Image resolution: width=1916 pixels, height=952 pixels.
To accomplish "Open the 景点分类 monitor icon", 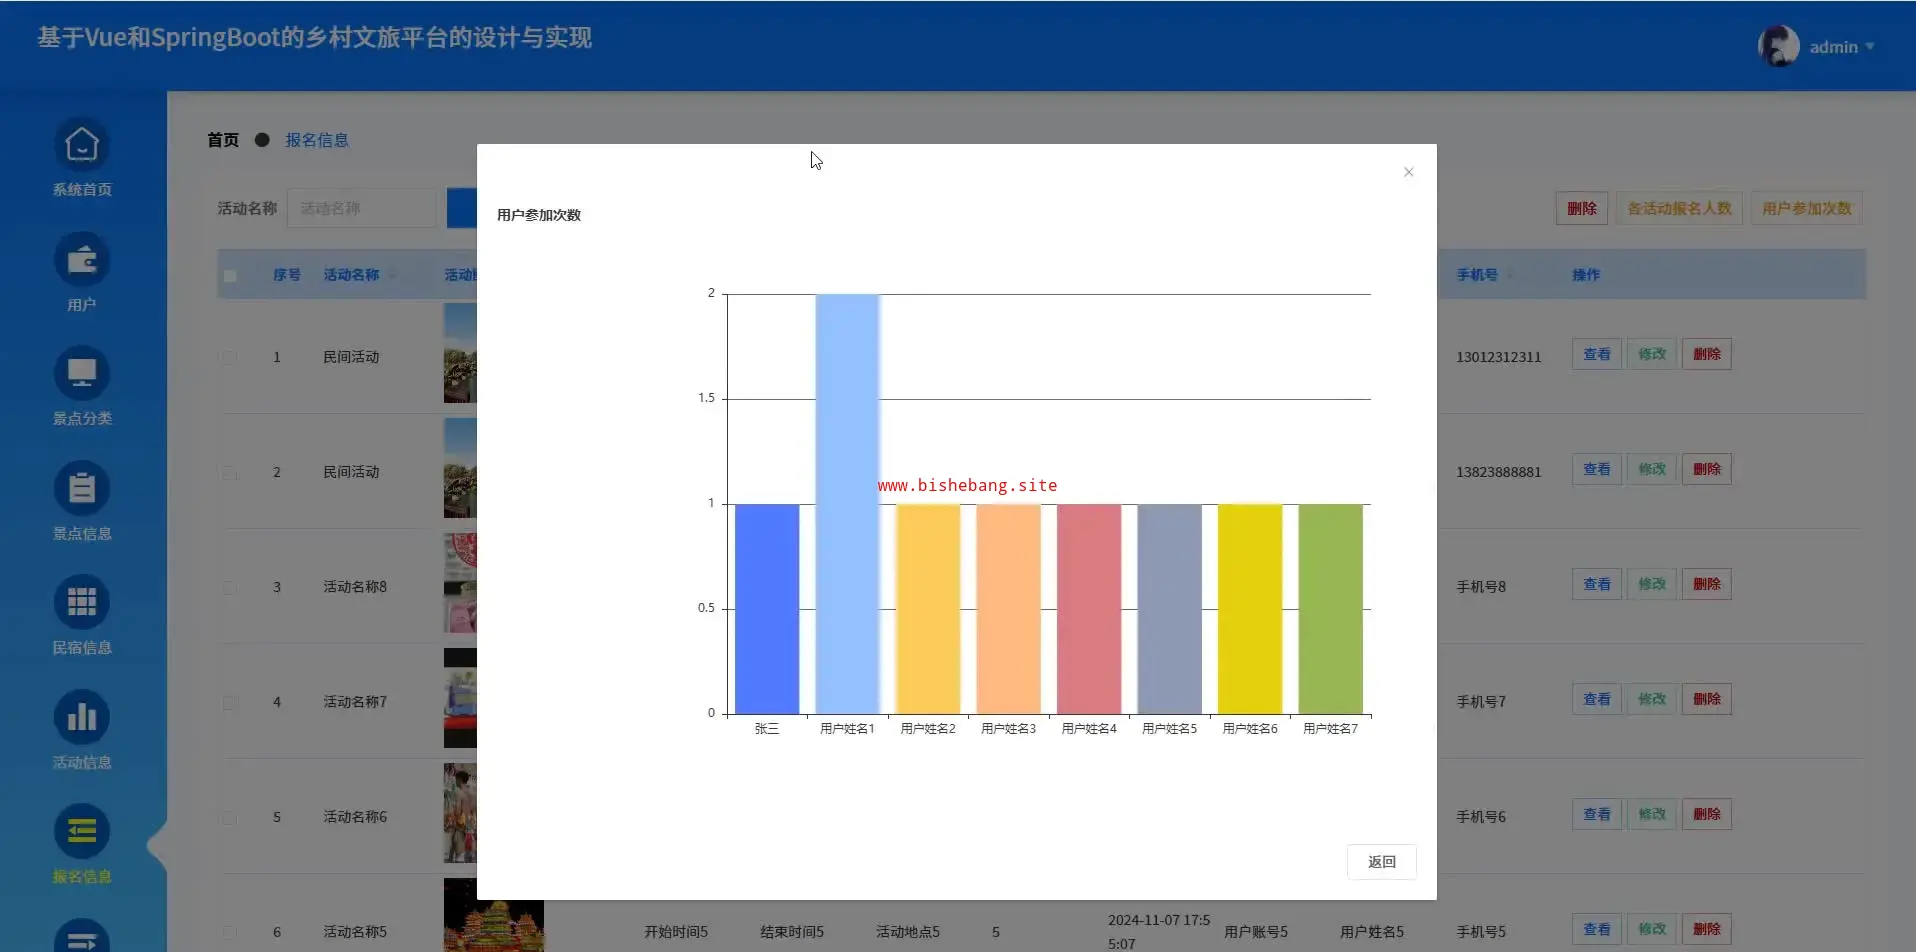I will 82,374.
